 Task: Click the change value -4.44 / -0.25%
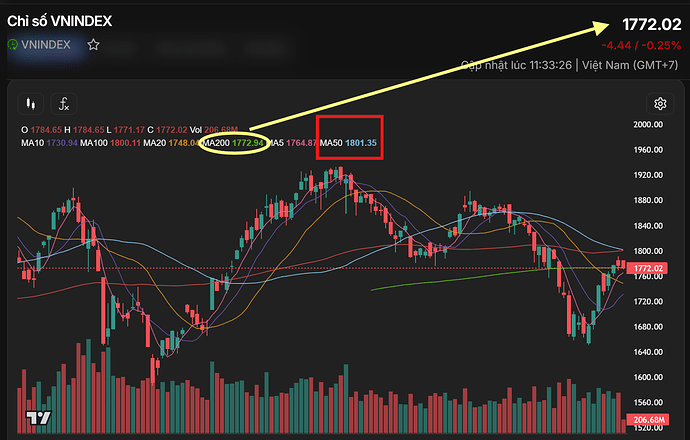641,45
